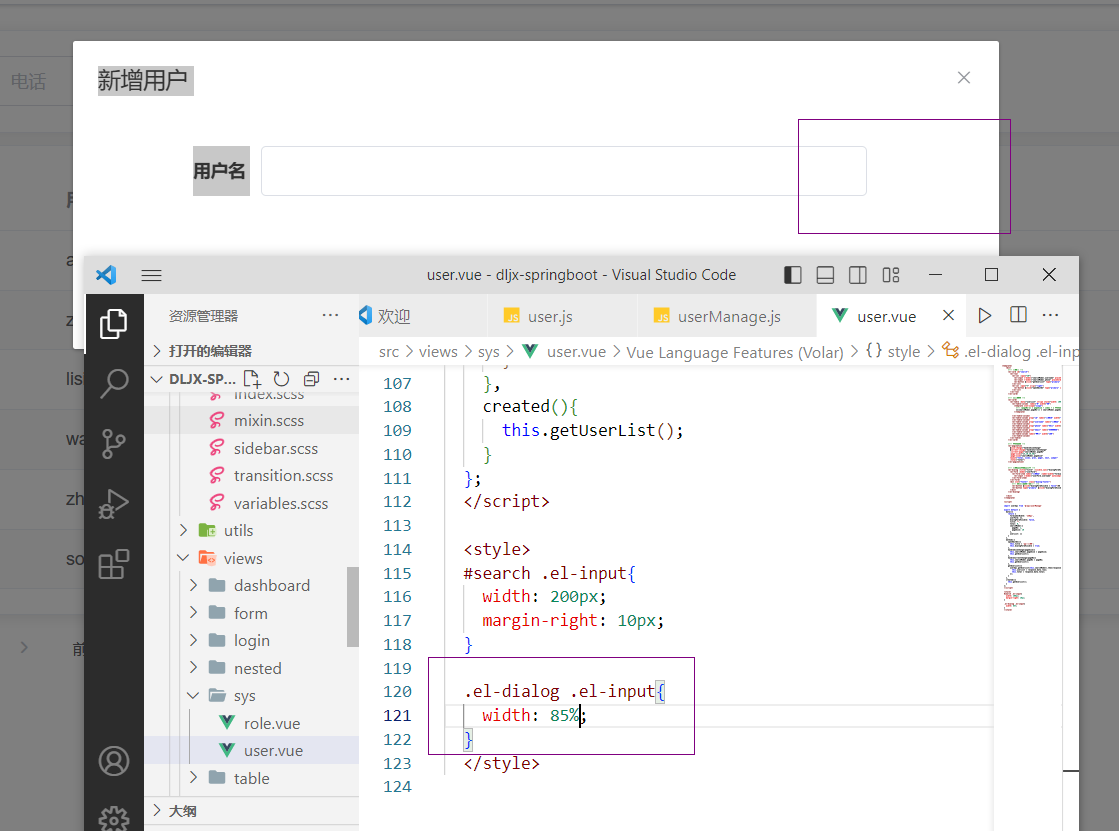Click New File icon in DLJX-SP header
Image resolution: width=1119 pixels, height=831 pixels.
click(252, 379)
